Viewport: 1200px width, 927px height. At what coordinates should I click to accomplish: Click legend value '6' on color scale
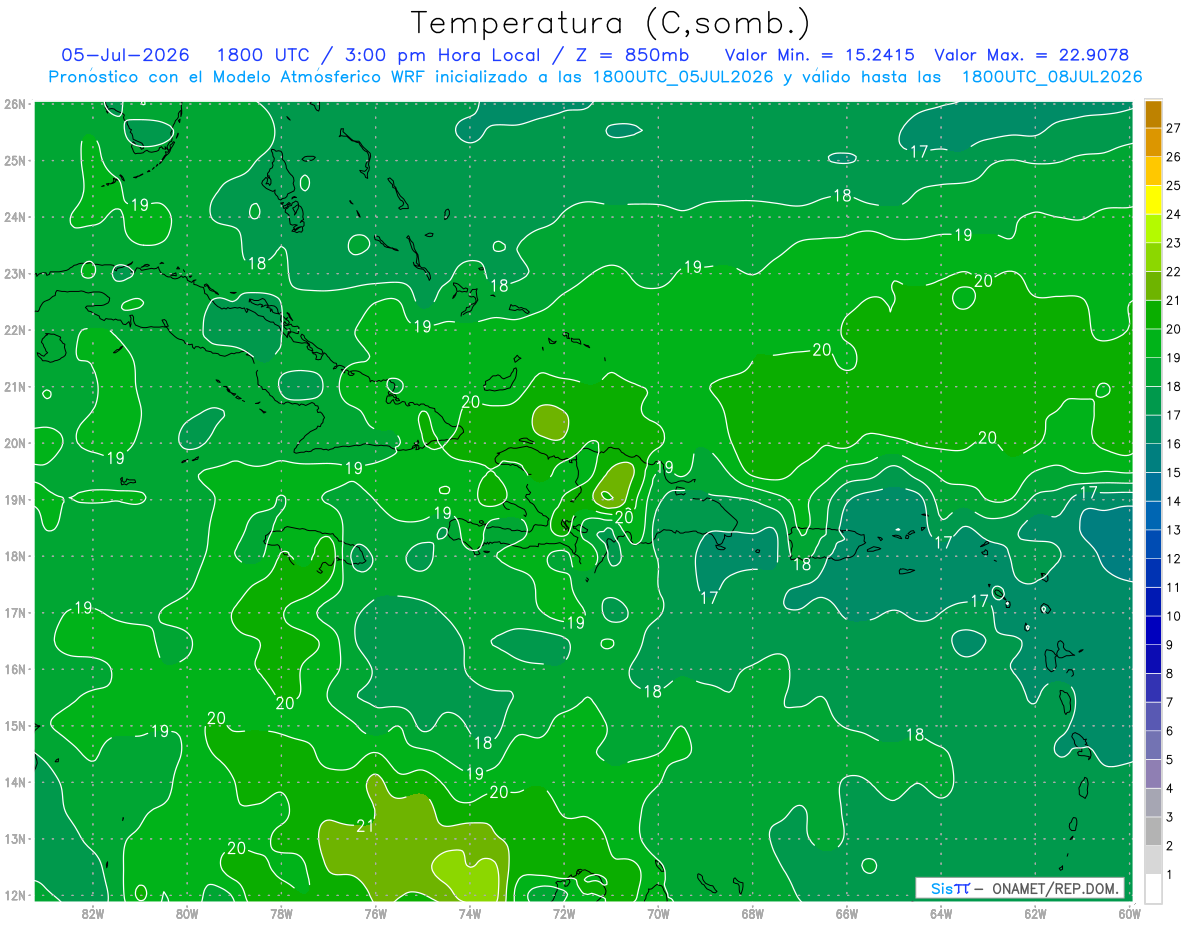(1170, 731)
